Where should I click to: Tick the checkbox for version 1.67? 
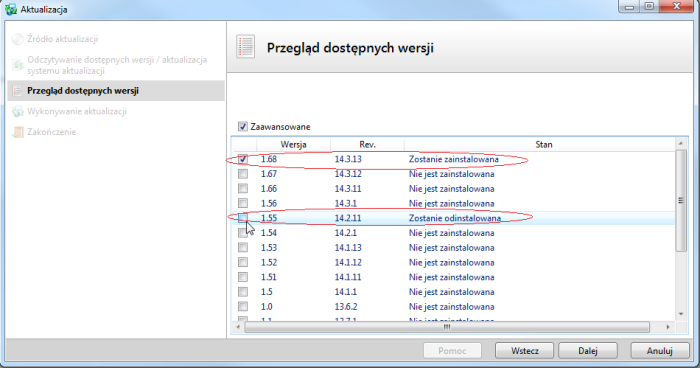coord(243,174)
